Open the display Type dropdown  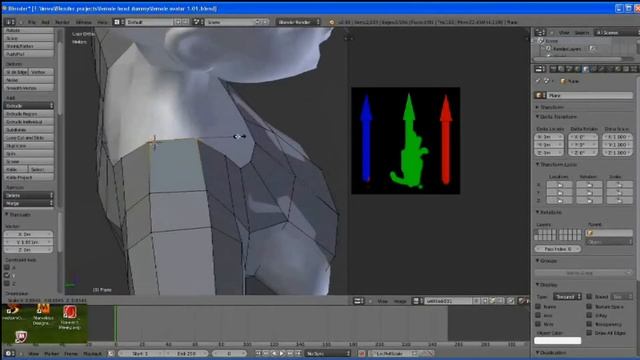(x=567, y=297)
